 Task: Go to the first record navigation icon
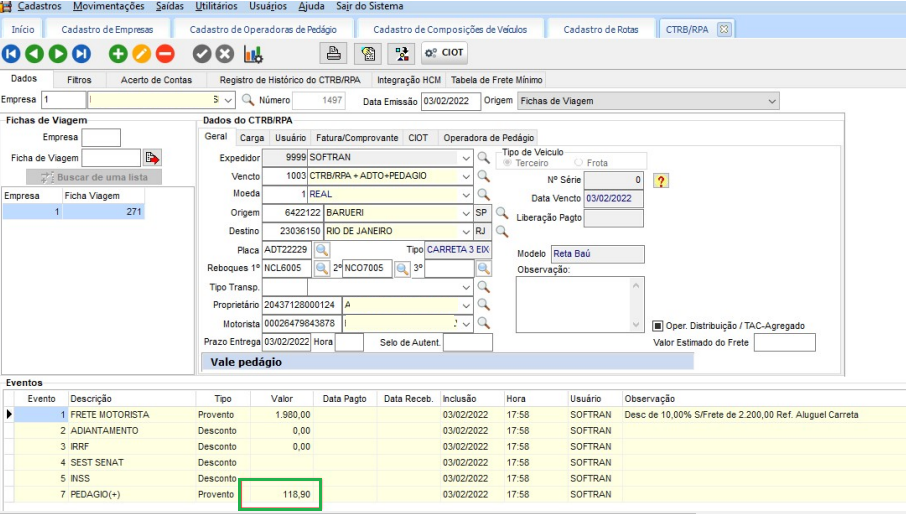11,54
